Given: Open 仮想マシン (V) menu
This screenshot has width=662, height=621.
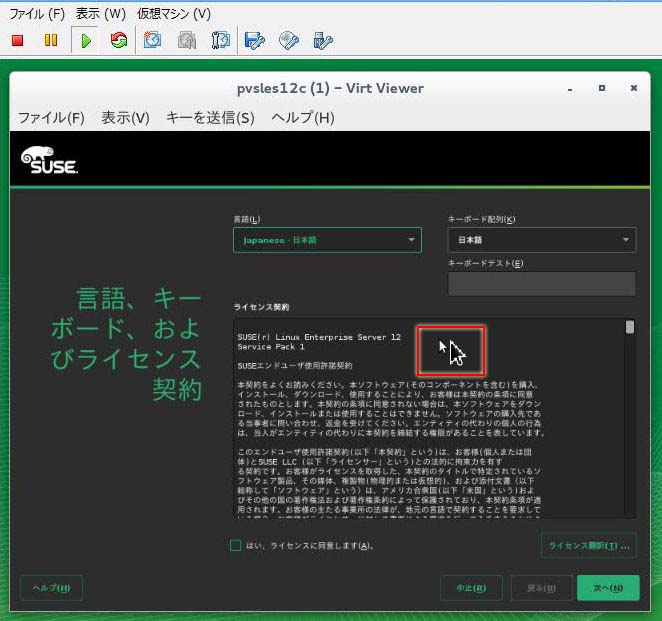Looking at the screenshot, I should point(174,14).
